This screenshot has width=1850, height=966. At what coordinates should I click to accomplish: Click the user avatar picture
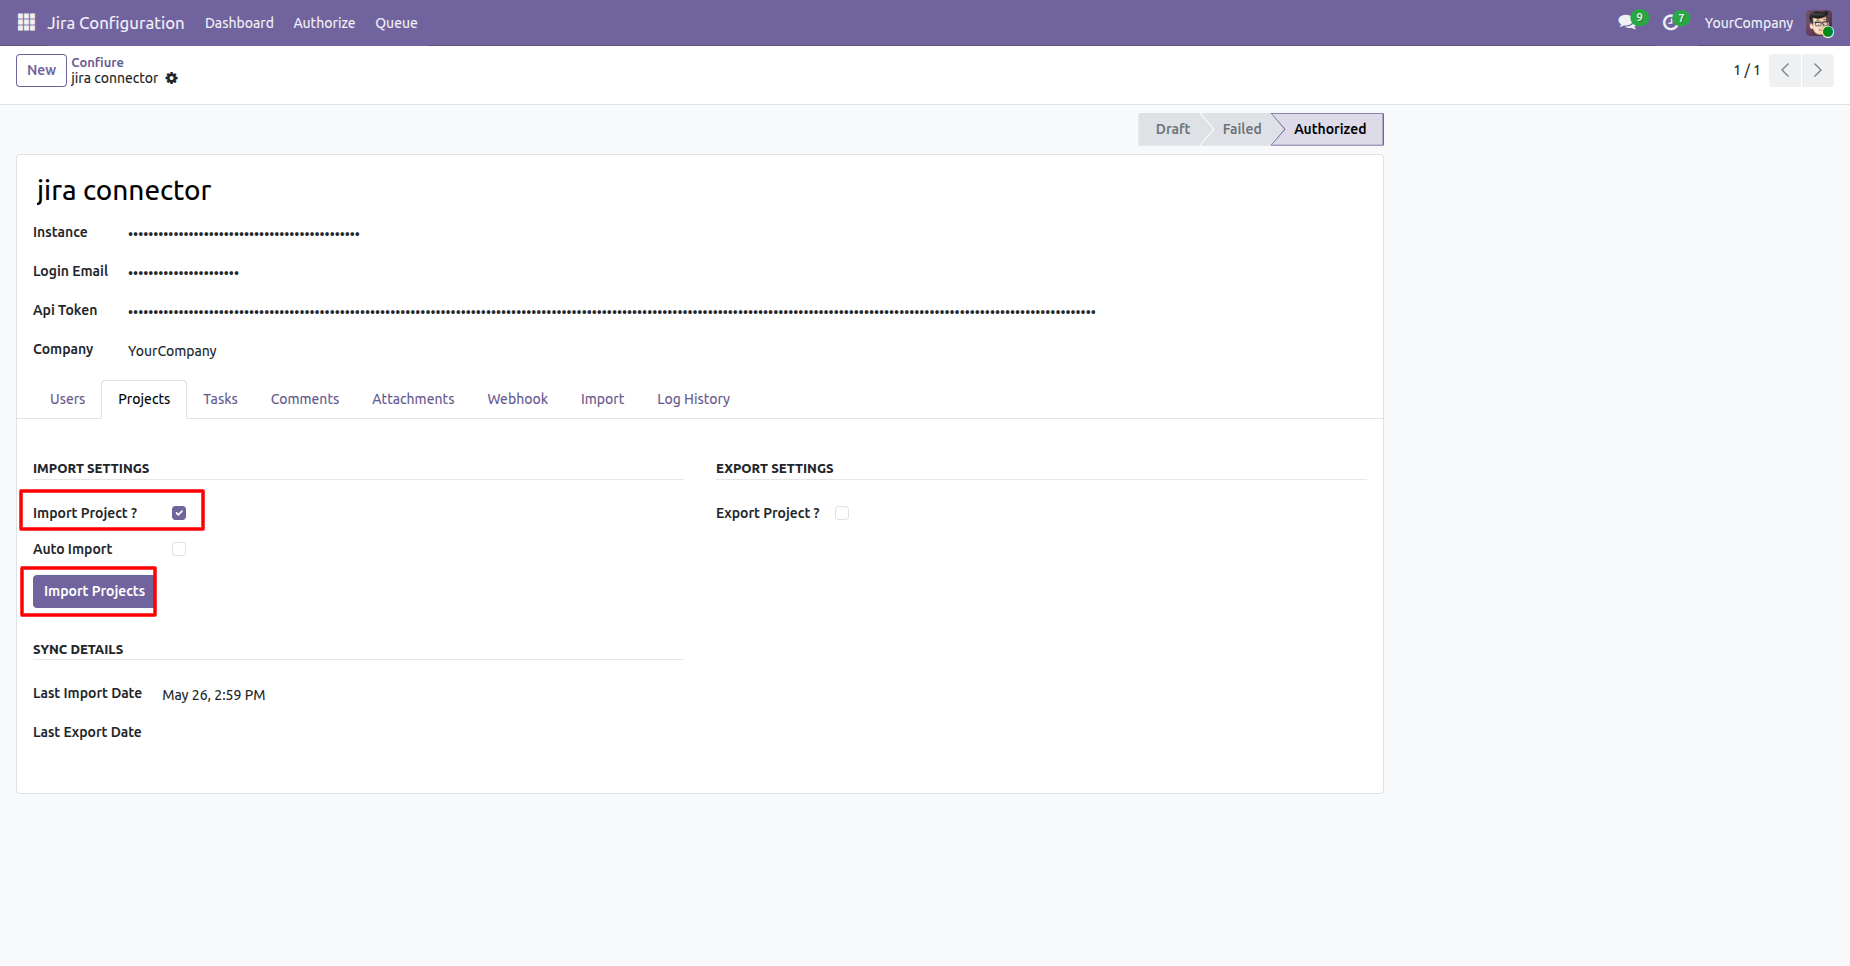pyautogui.click(x=1819, y=23)
